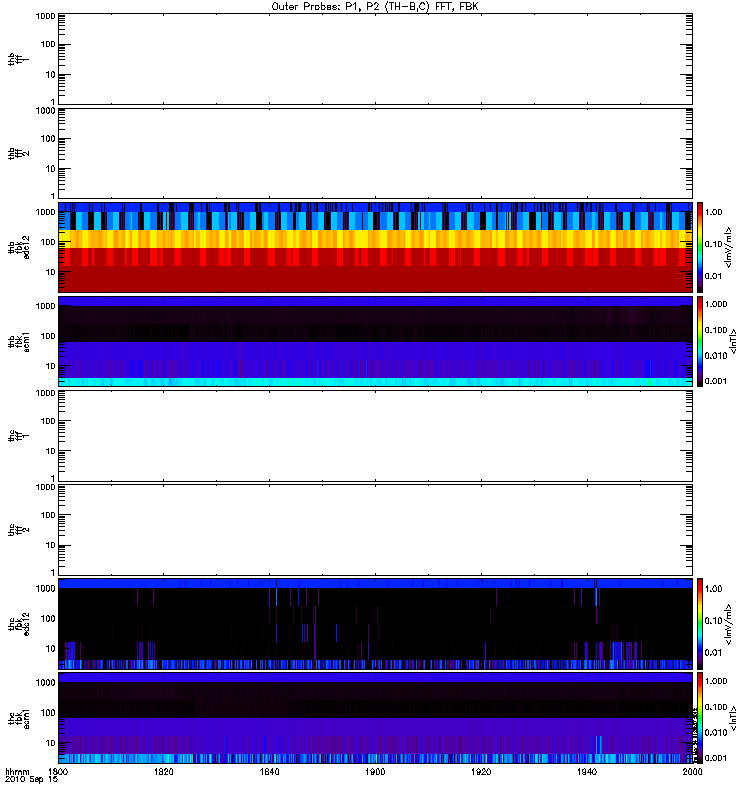This screenshot has height=800, width=750.
Task: Click the '1.000' label on thb scm1 color bar
Action: click(716, 304)
